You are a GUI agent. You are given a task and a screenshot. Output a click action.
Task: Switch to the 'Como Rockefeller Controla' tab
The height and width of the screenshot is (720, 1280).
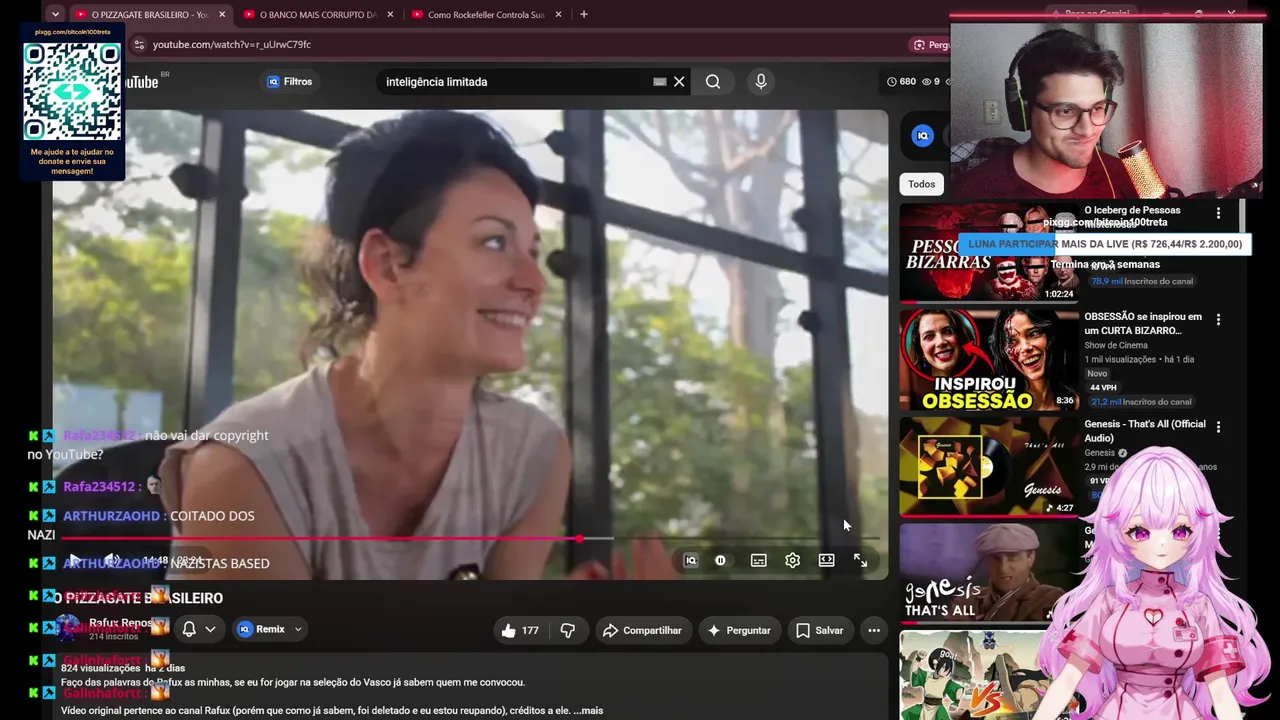pyautogui.click(x=486, y=15)
